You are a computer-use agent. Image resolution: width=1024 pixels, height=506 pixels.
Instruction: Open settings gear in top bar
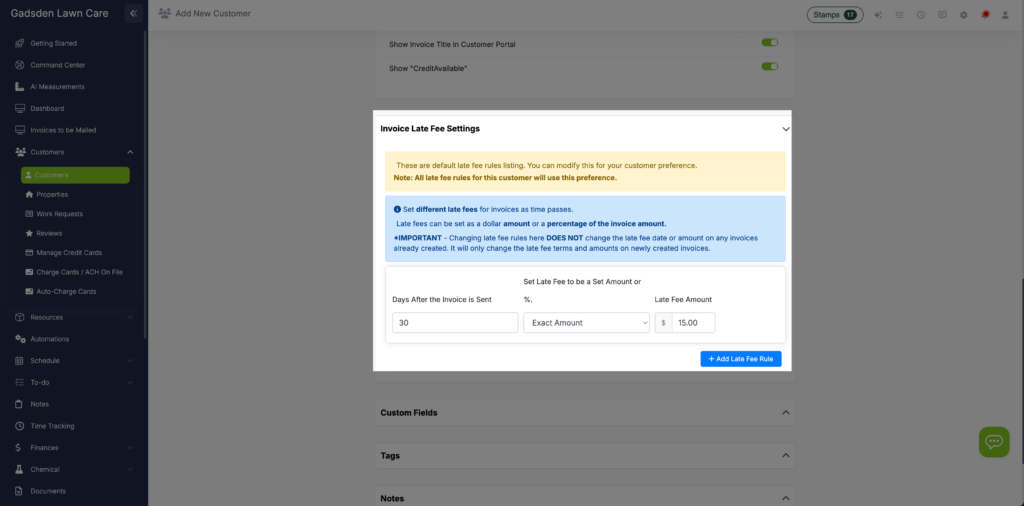pyautogui.click(x=963, y=15)
